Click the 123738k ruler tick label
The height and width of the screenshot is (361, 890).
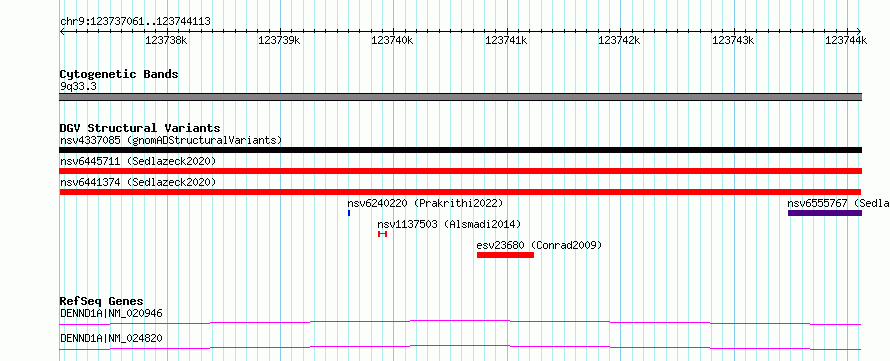pos(166,40)
